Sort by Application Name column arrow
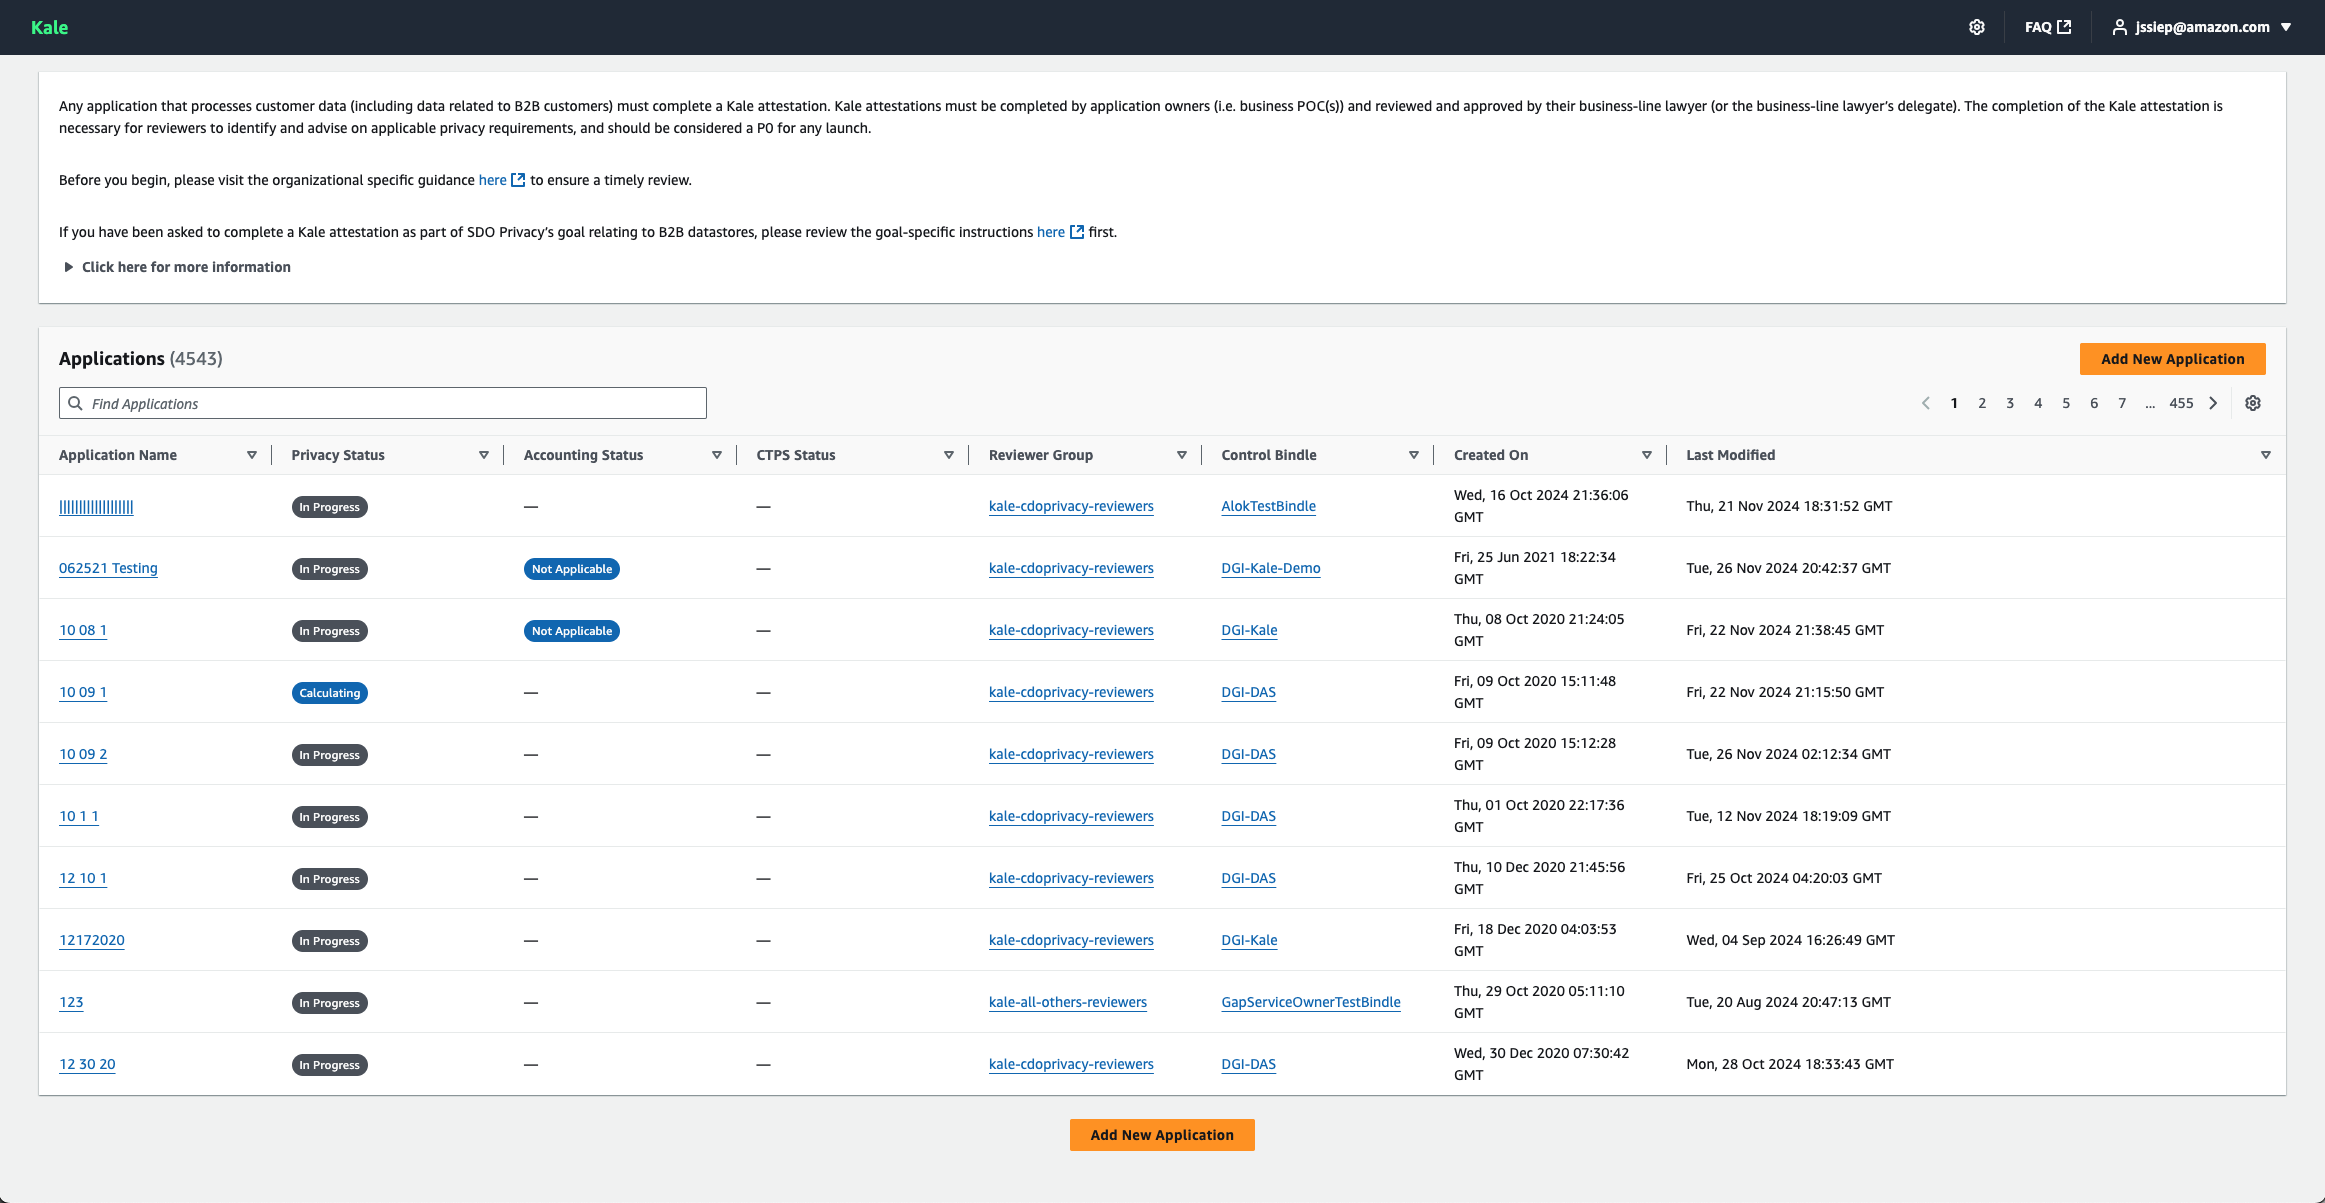The width and height of the screenshot is (2325, 1203). (252, 455)
